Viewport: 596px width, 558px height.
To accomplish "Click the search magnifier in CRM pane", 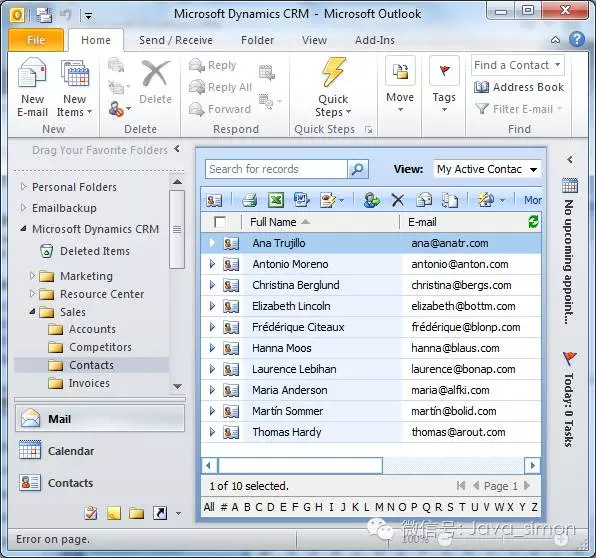I will tap(357, 169).
